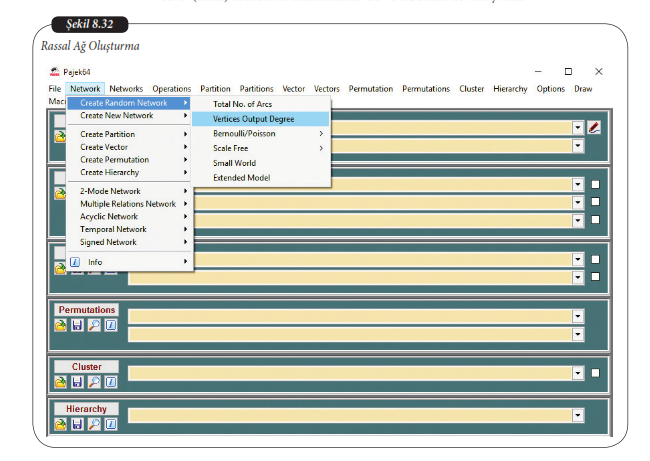Click the Cluster selection field
This screenshot has height=461, width=650.
coord(350,373)
